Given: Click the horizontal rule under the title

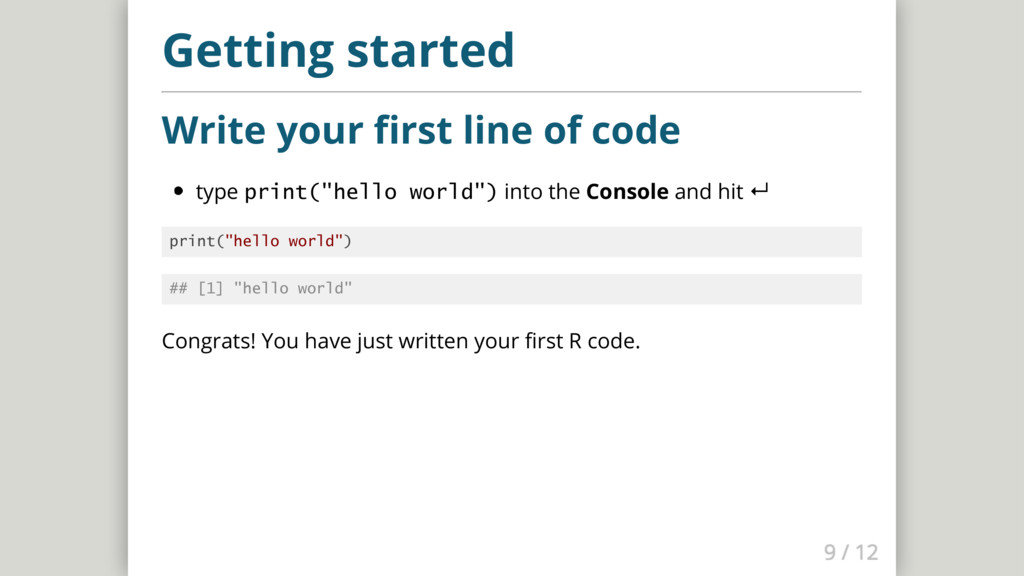Looking at the screenshot, I should pyautogui.click(x=511, y=92).
